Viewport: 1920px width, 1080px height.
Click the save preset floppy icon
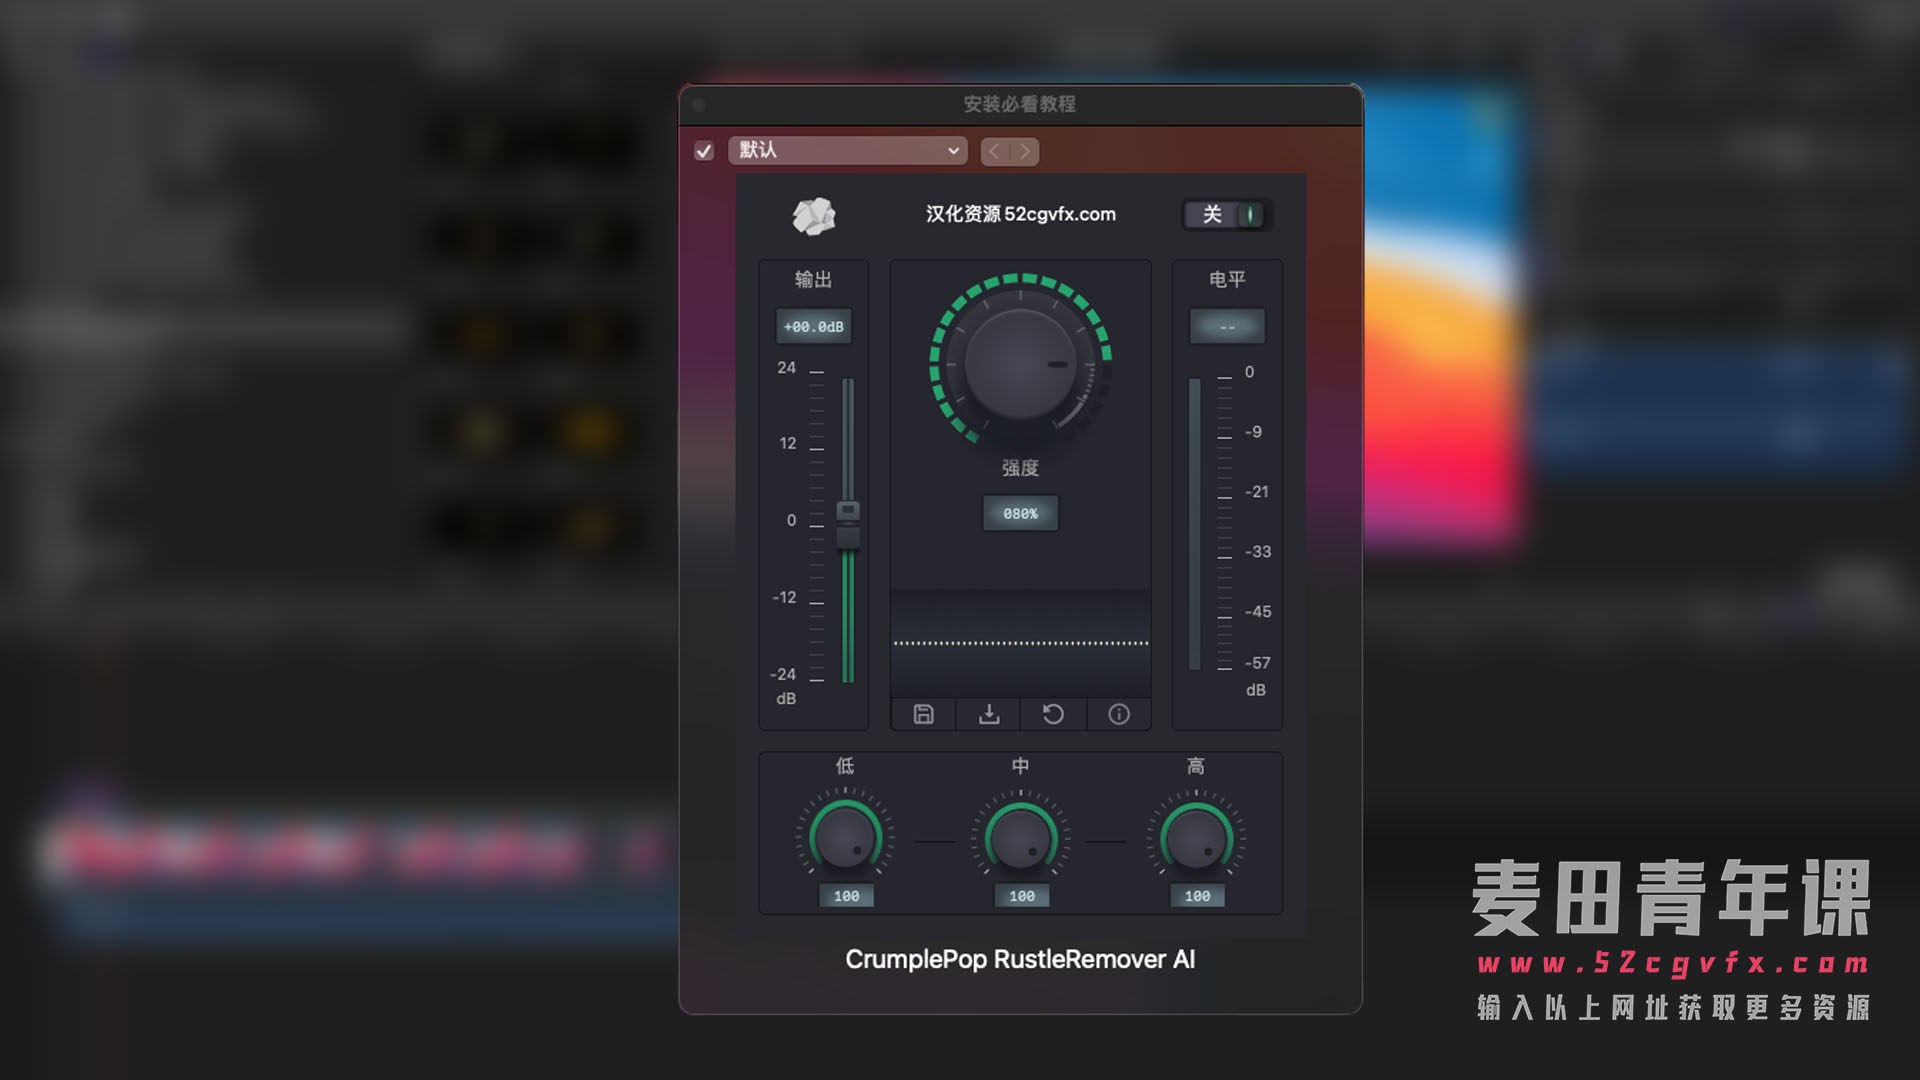923,714
